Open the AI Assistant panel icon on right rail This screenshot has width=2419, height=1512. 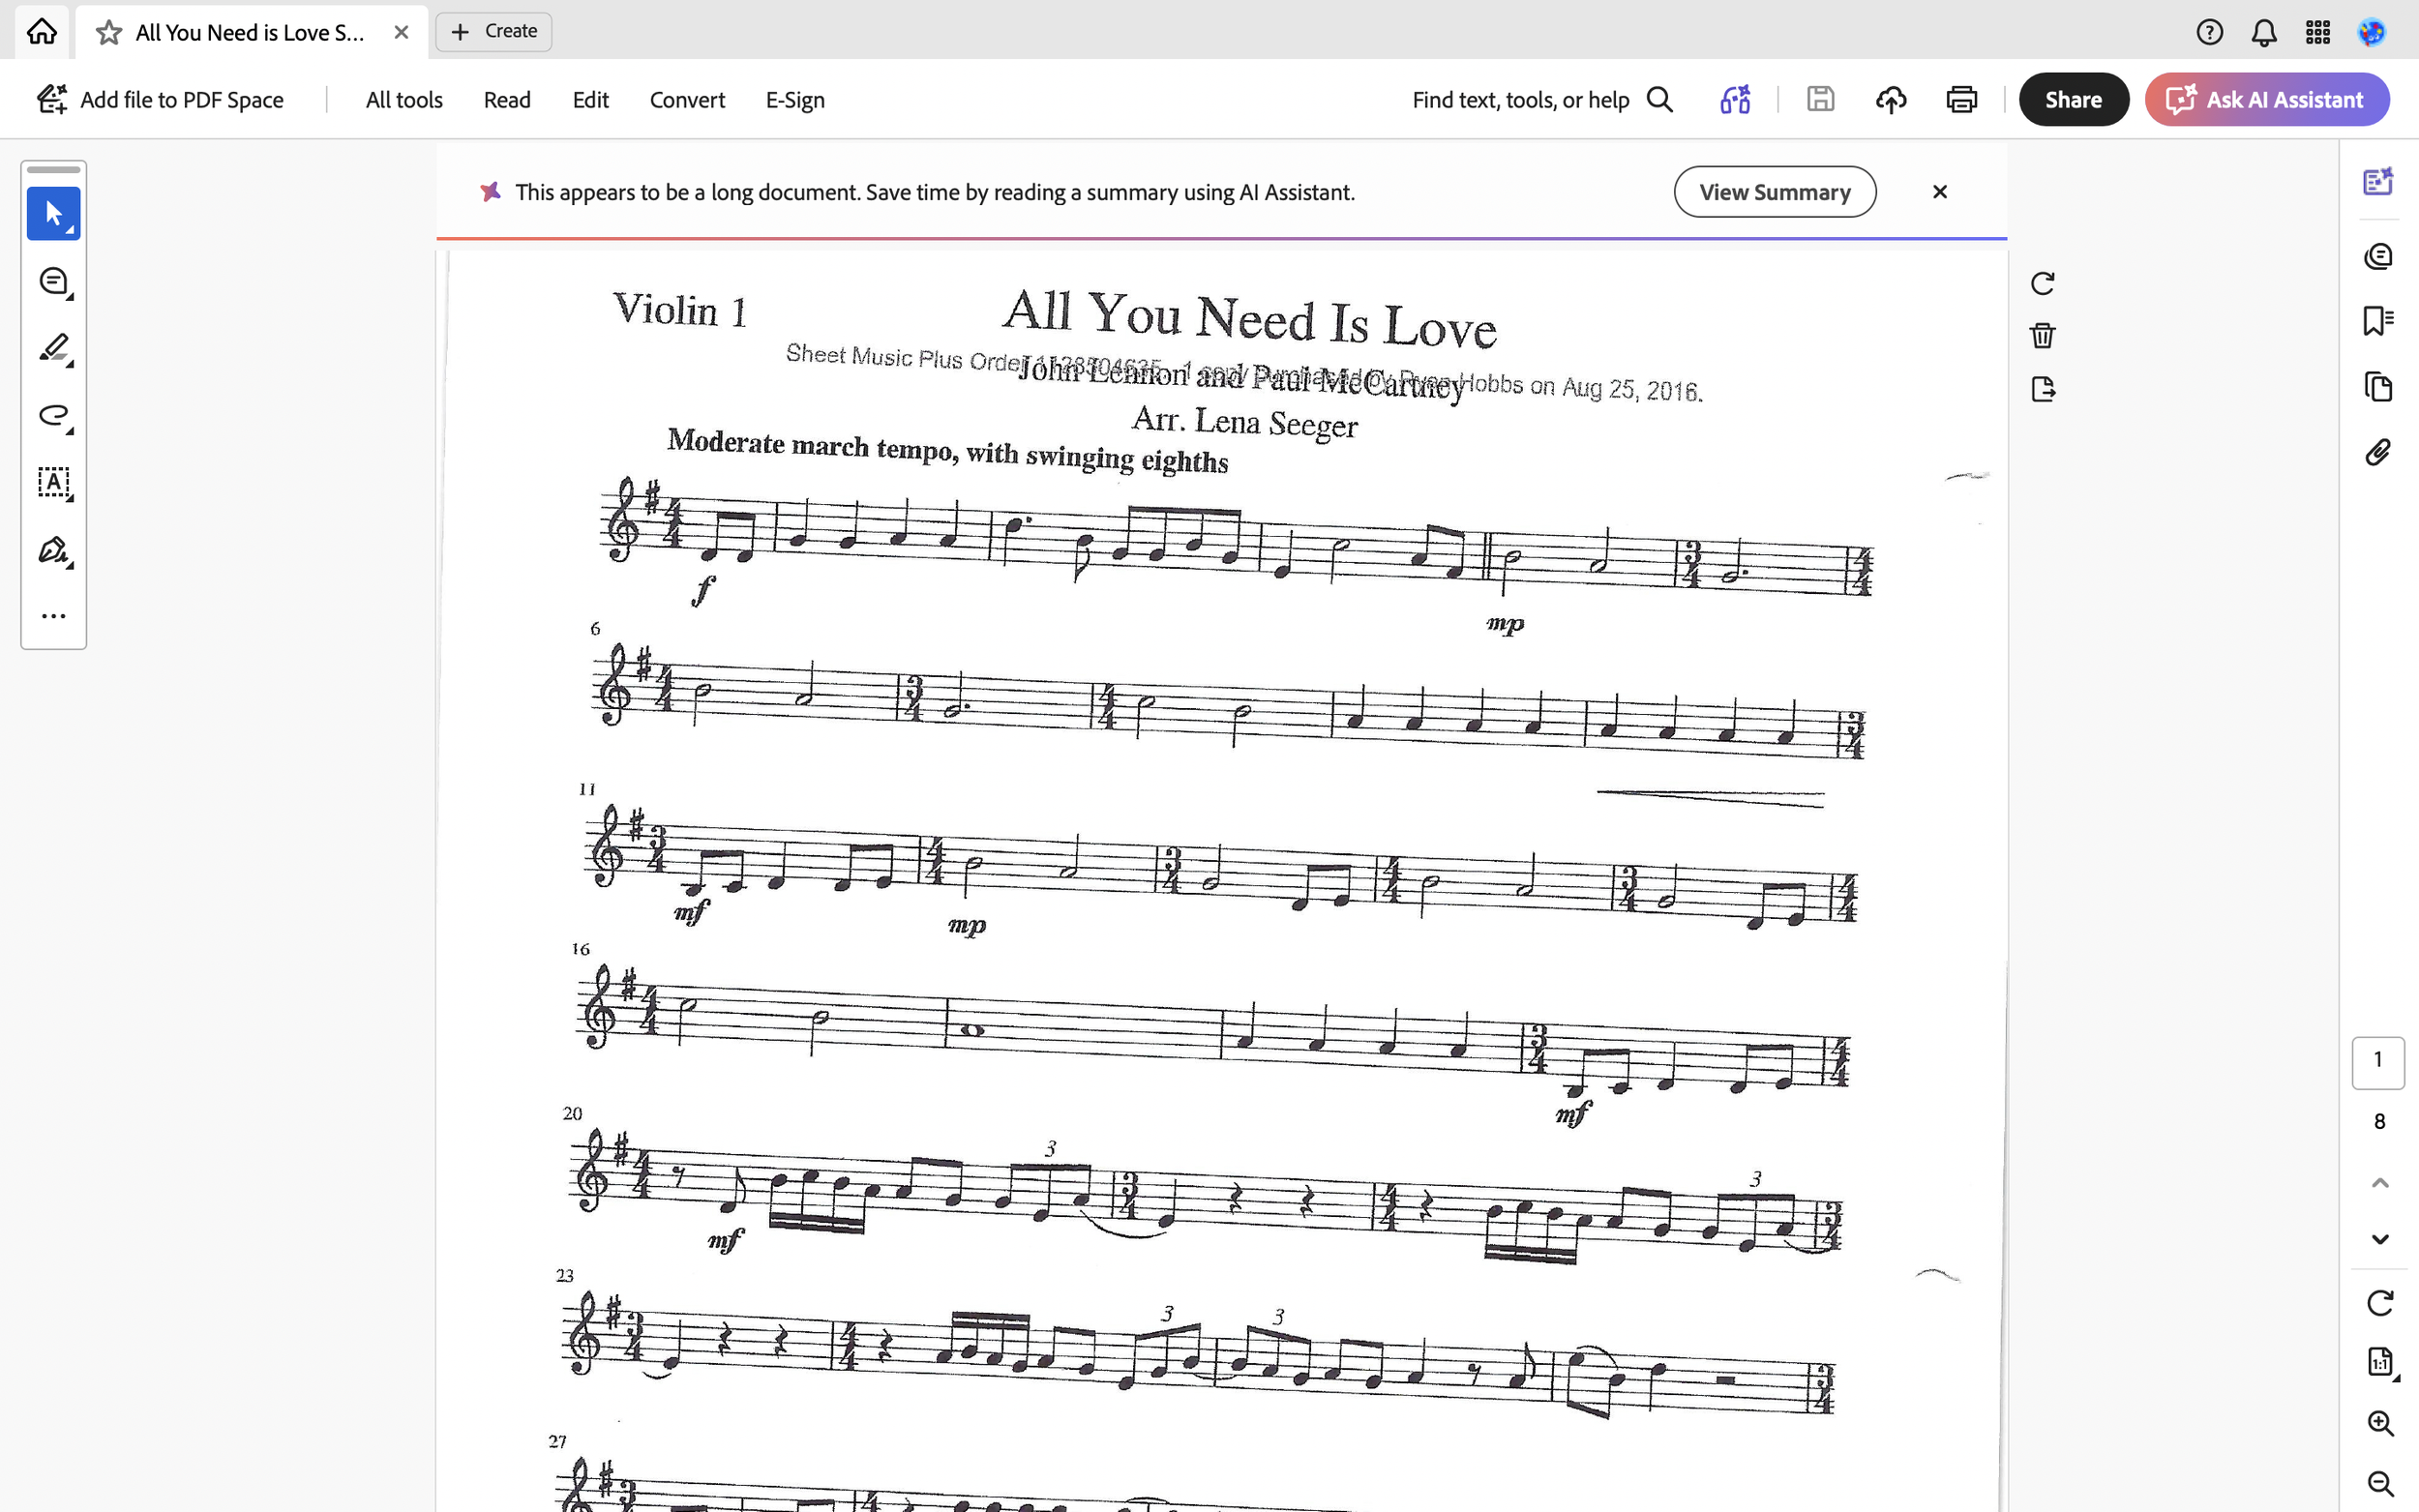pos(2377,181)
